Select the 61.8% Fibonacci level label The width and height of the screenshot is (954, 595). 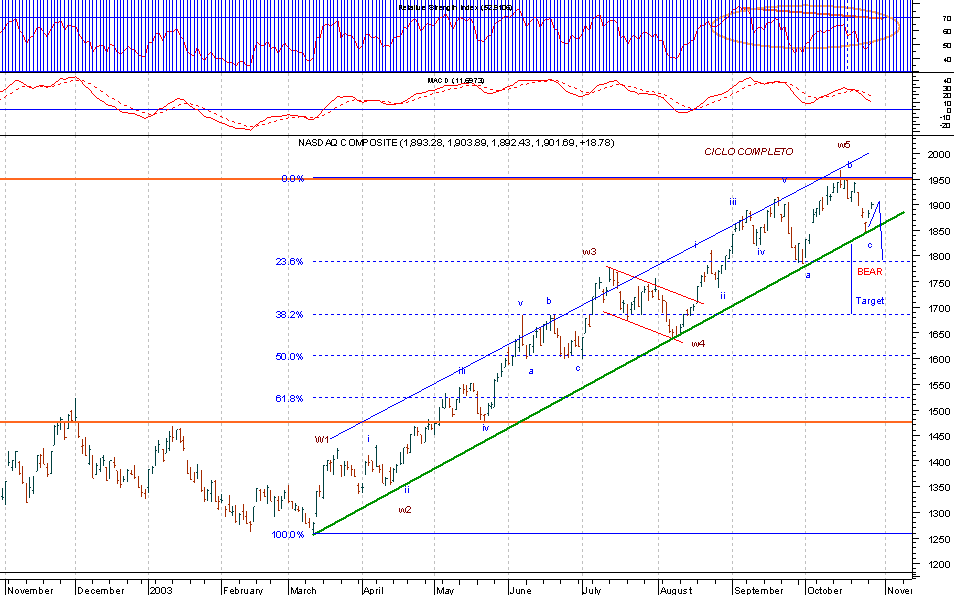coord(289,398)
